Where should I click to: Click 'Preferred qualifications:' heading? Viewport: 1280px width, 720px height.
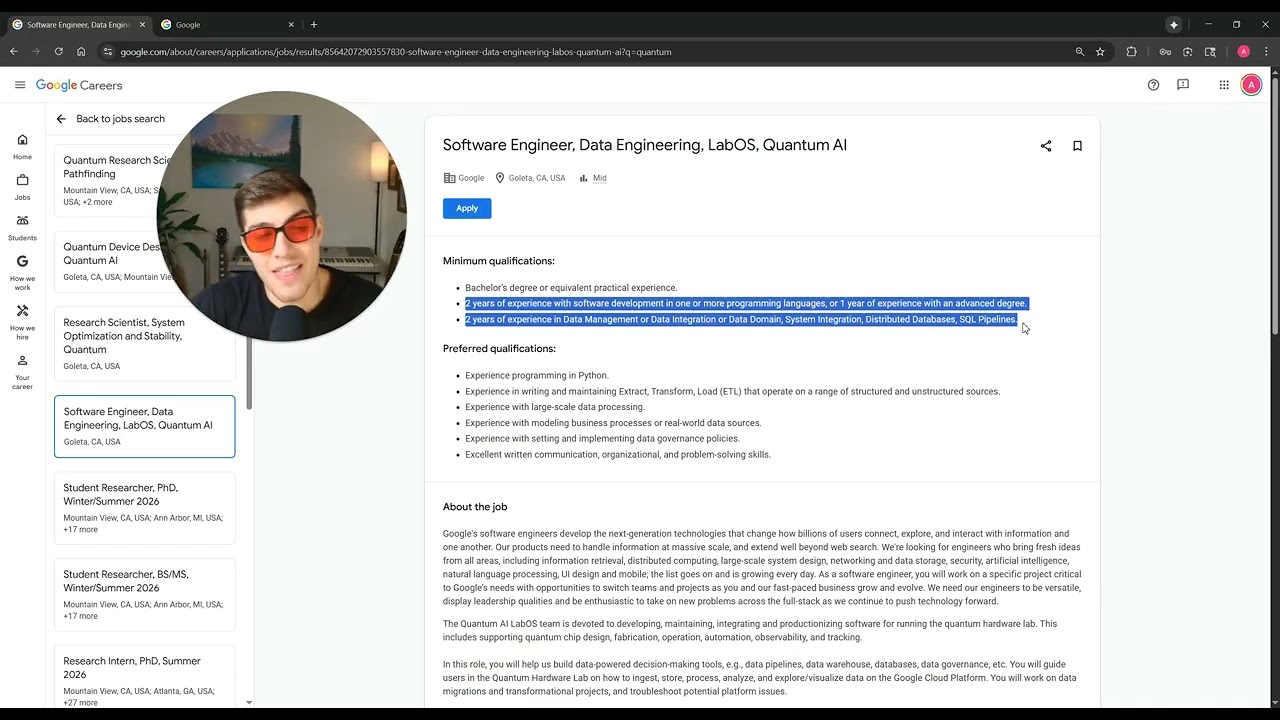[499, 349]
